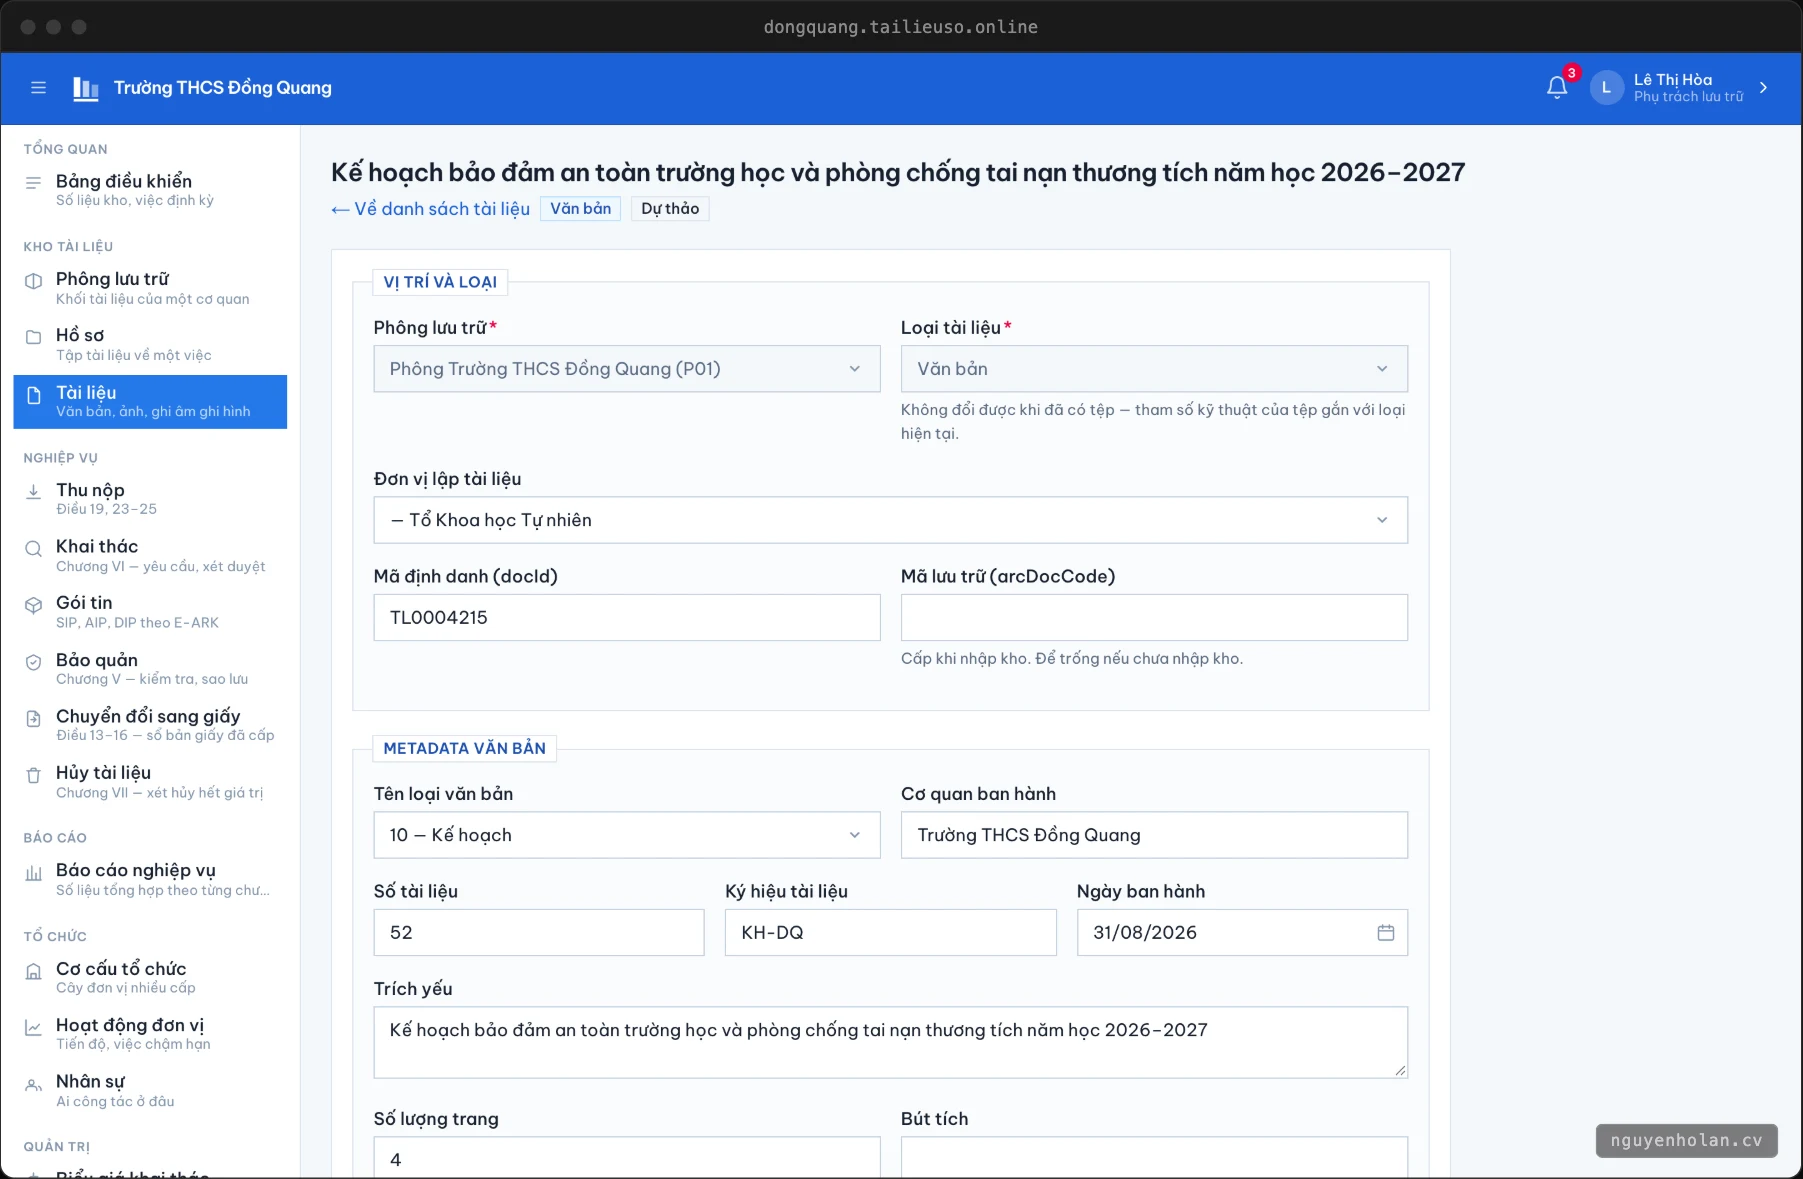Click the Gói tin package icon
The height and width of the screenshot is (1179, 1803).
(34, 605)
